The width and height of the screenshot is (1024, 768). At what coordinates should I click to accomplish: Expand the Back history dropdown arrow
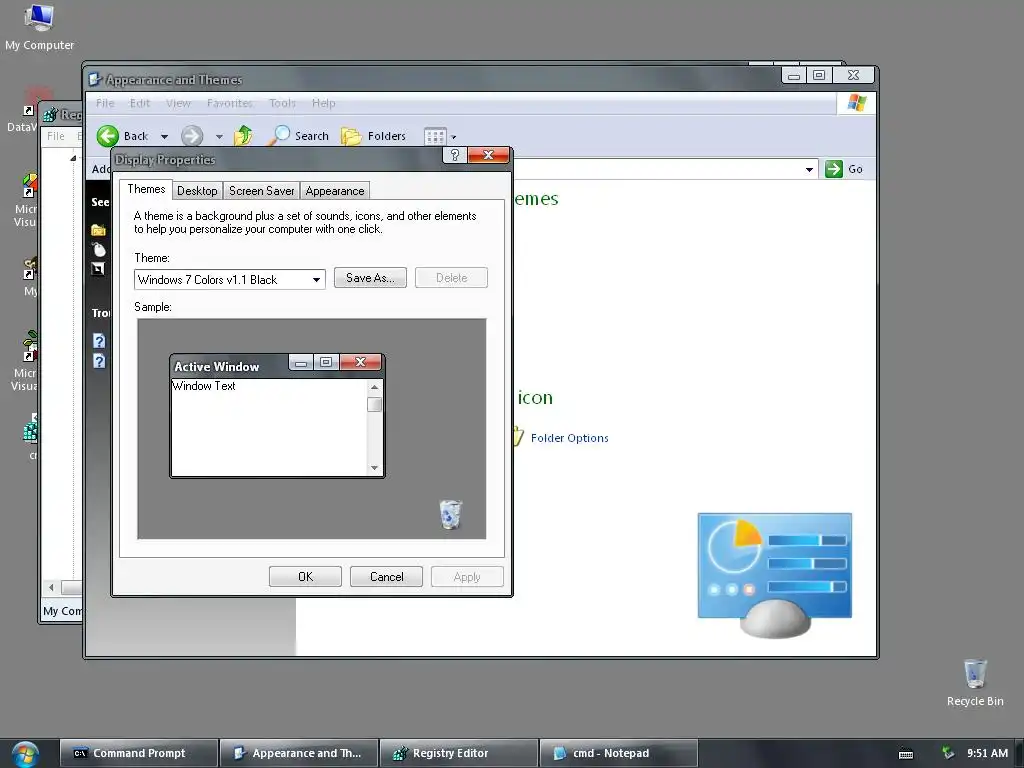pos(165,136)
